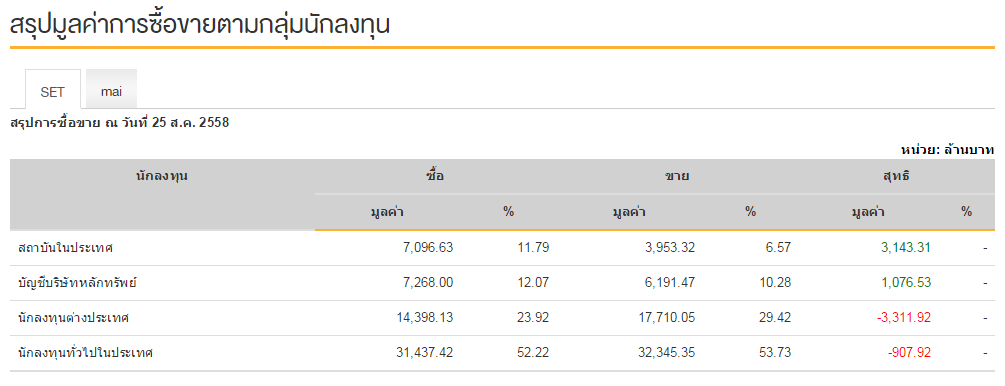Click the buy percentage 52.22
Image resolution: width=1005 pixels, height=386 pixels.
[x=533, y=353]
